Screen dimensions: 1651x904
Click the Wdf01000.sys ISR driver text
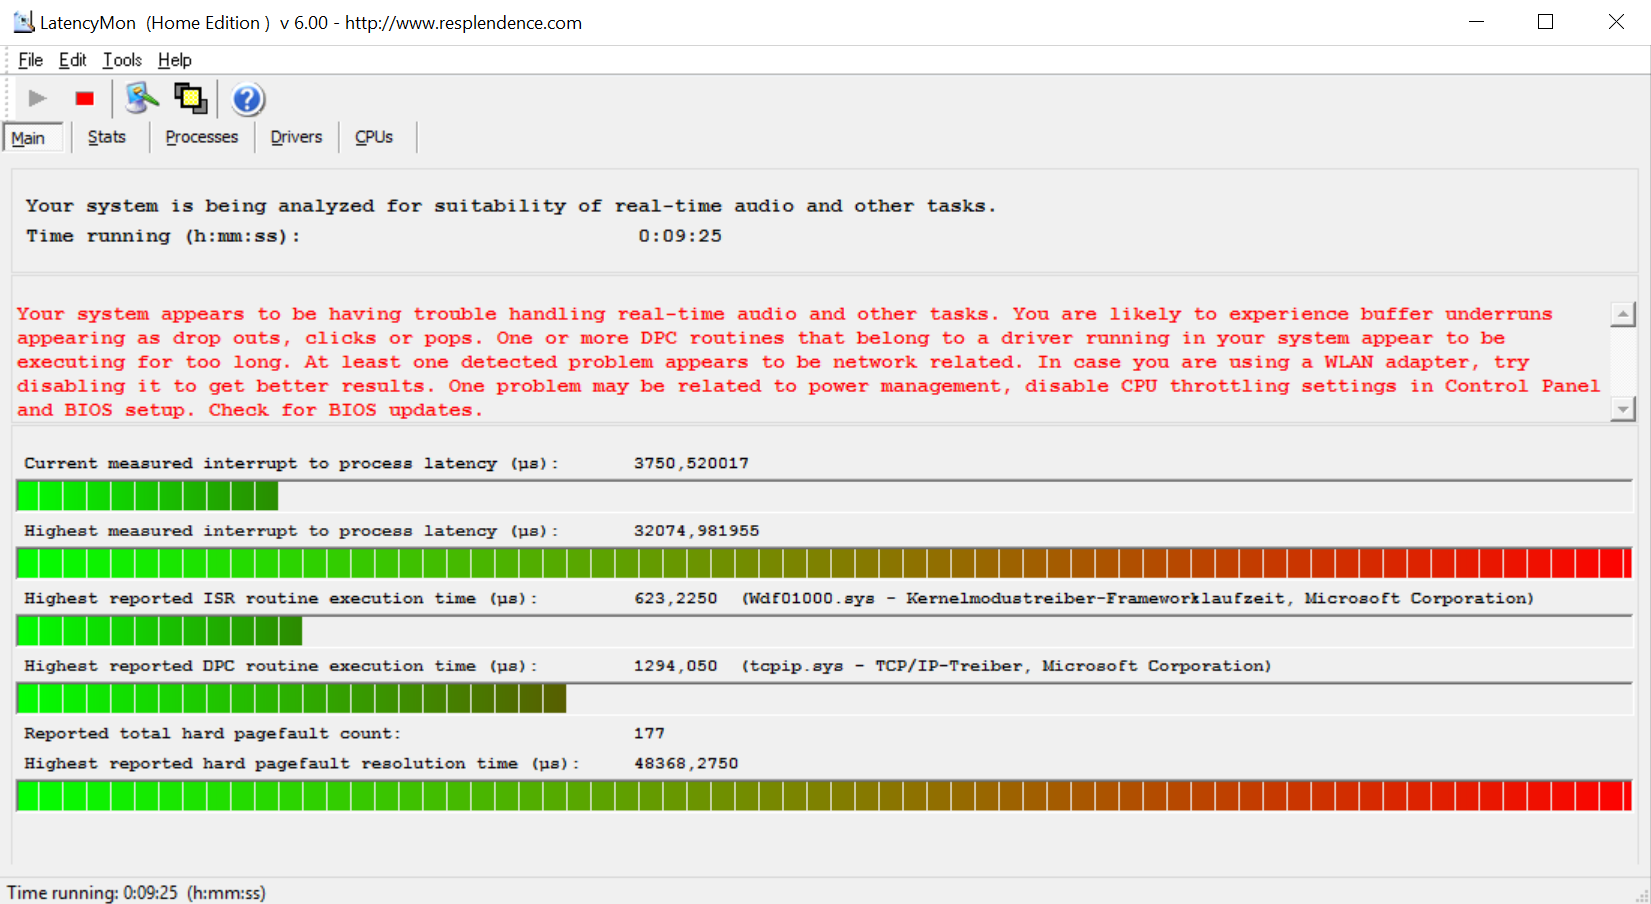click(1137, 598)
